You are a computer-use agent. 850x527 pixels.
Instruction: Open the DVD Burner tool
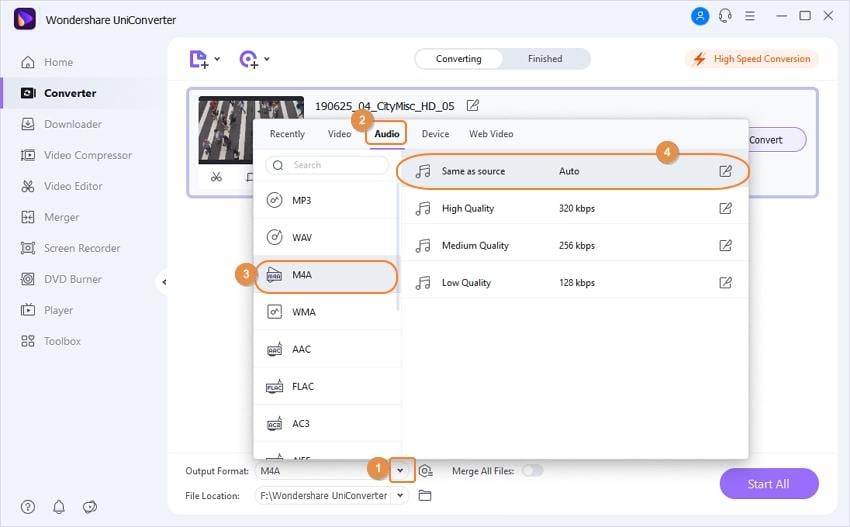point(61,279)
